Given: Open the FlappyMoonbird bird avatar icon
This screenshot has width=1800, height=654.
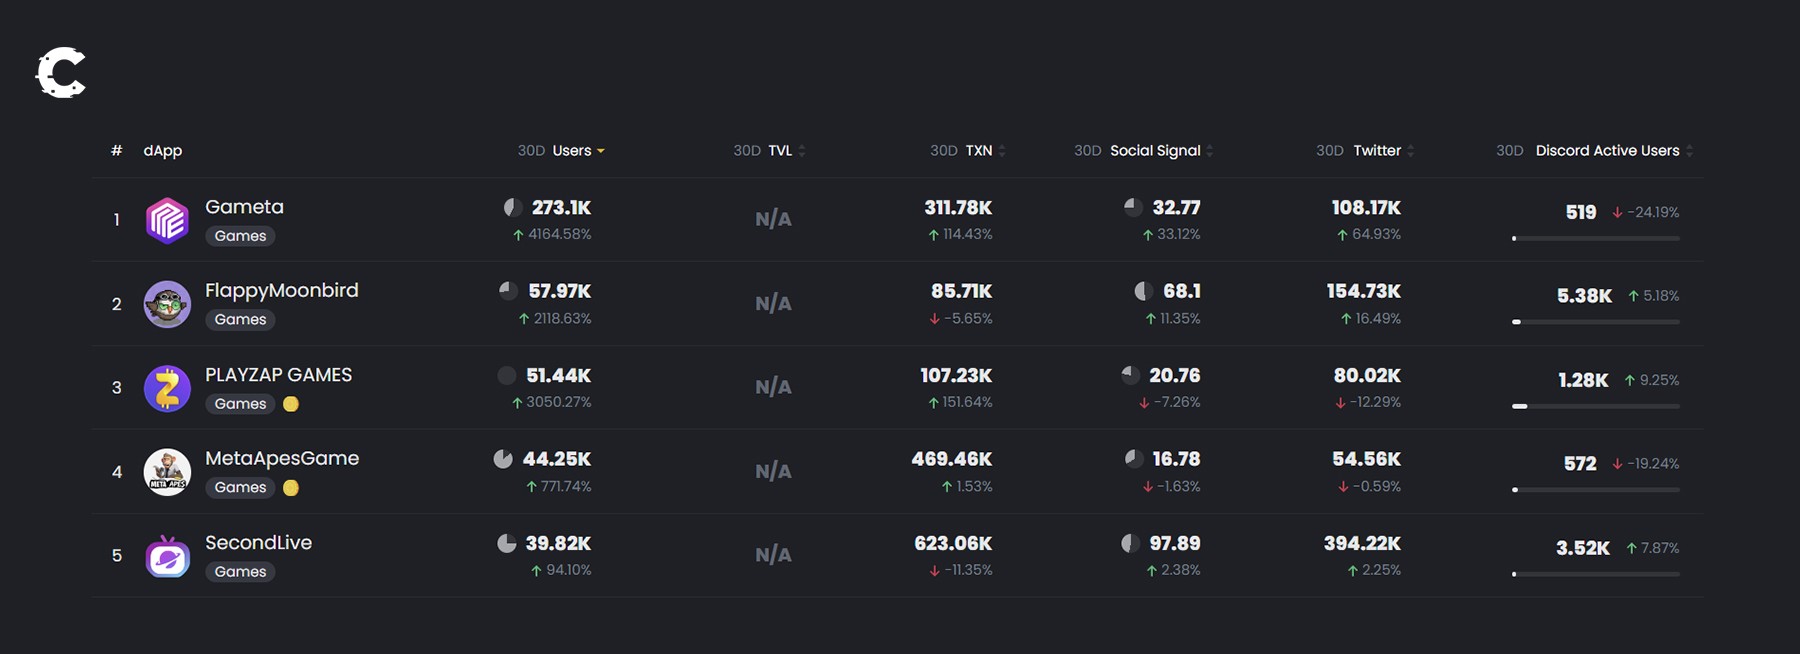Looking at the screenshot, I should (167, 304).
